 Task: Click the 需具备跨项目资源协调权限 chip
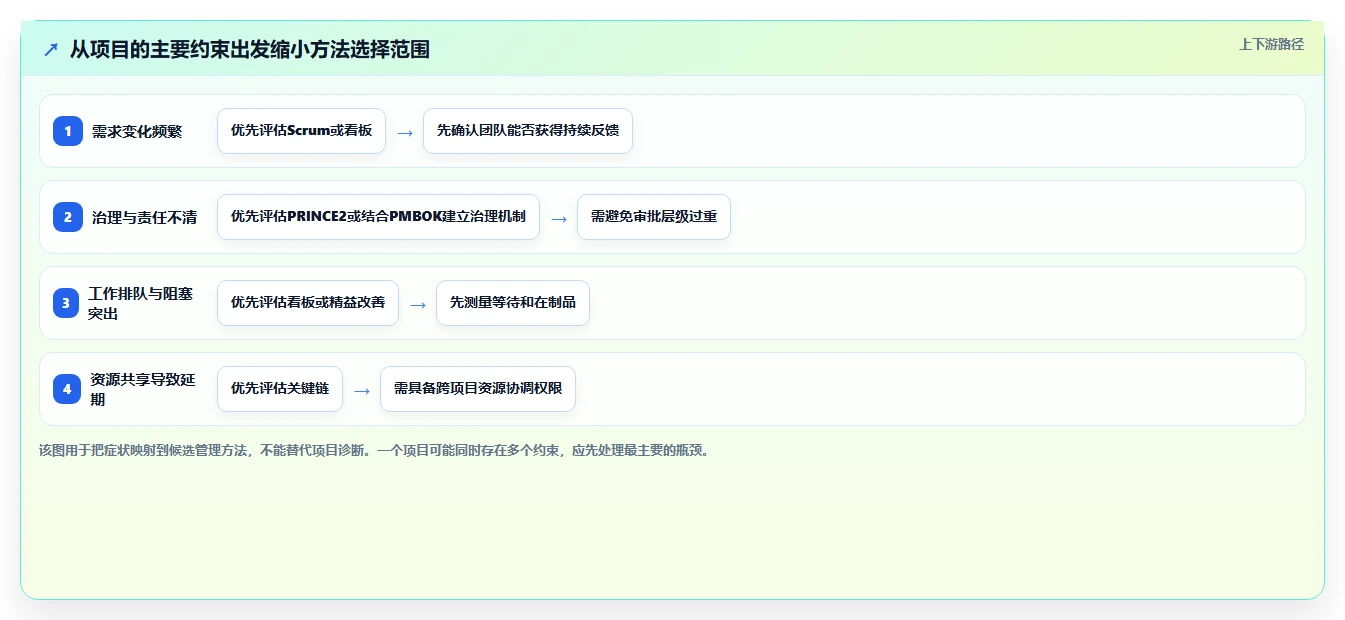coord(478,389)
